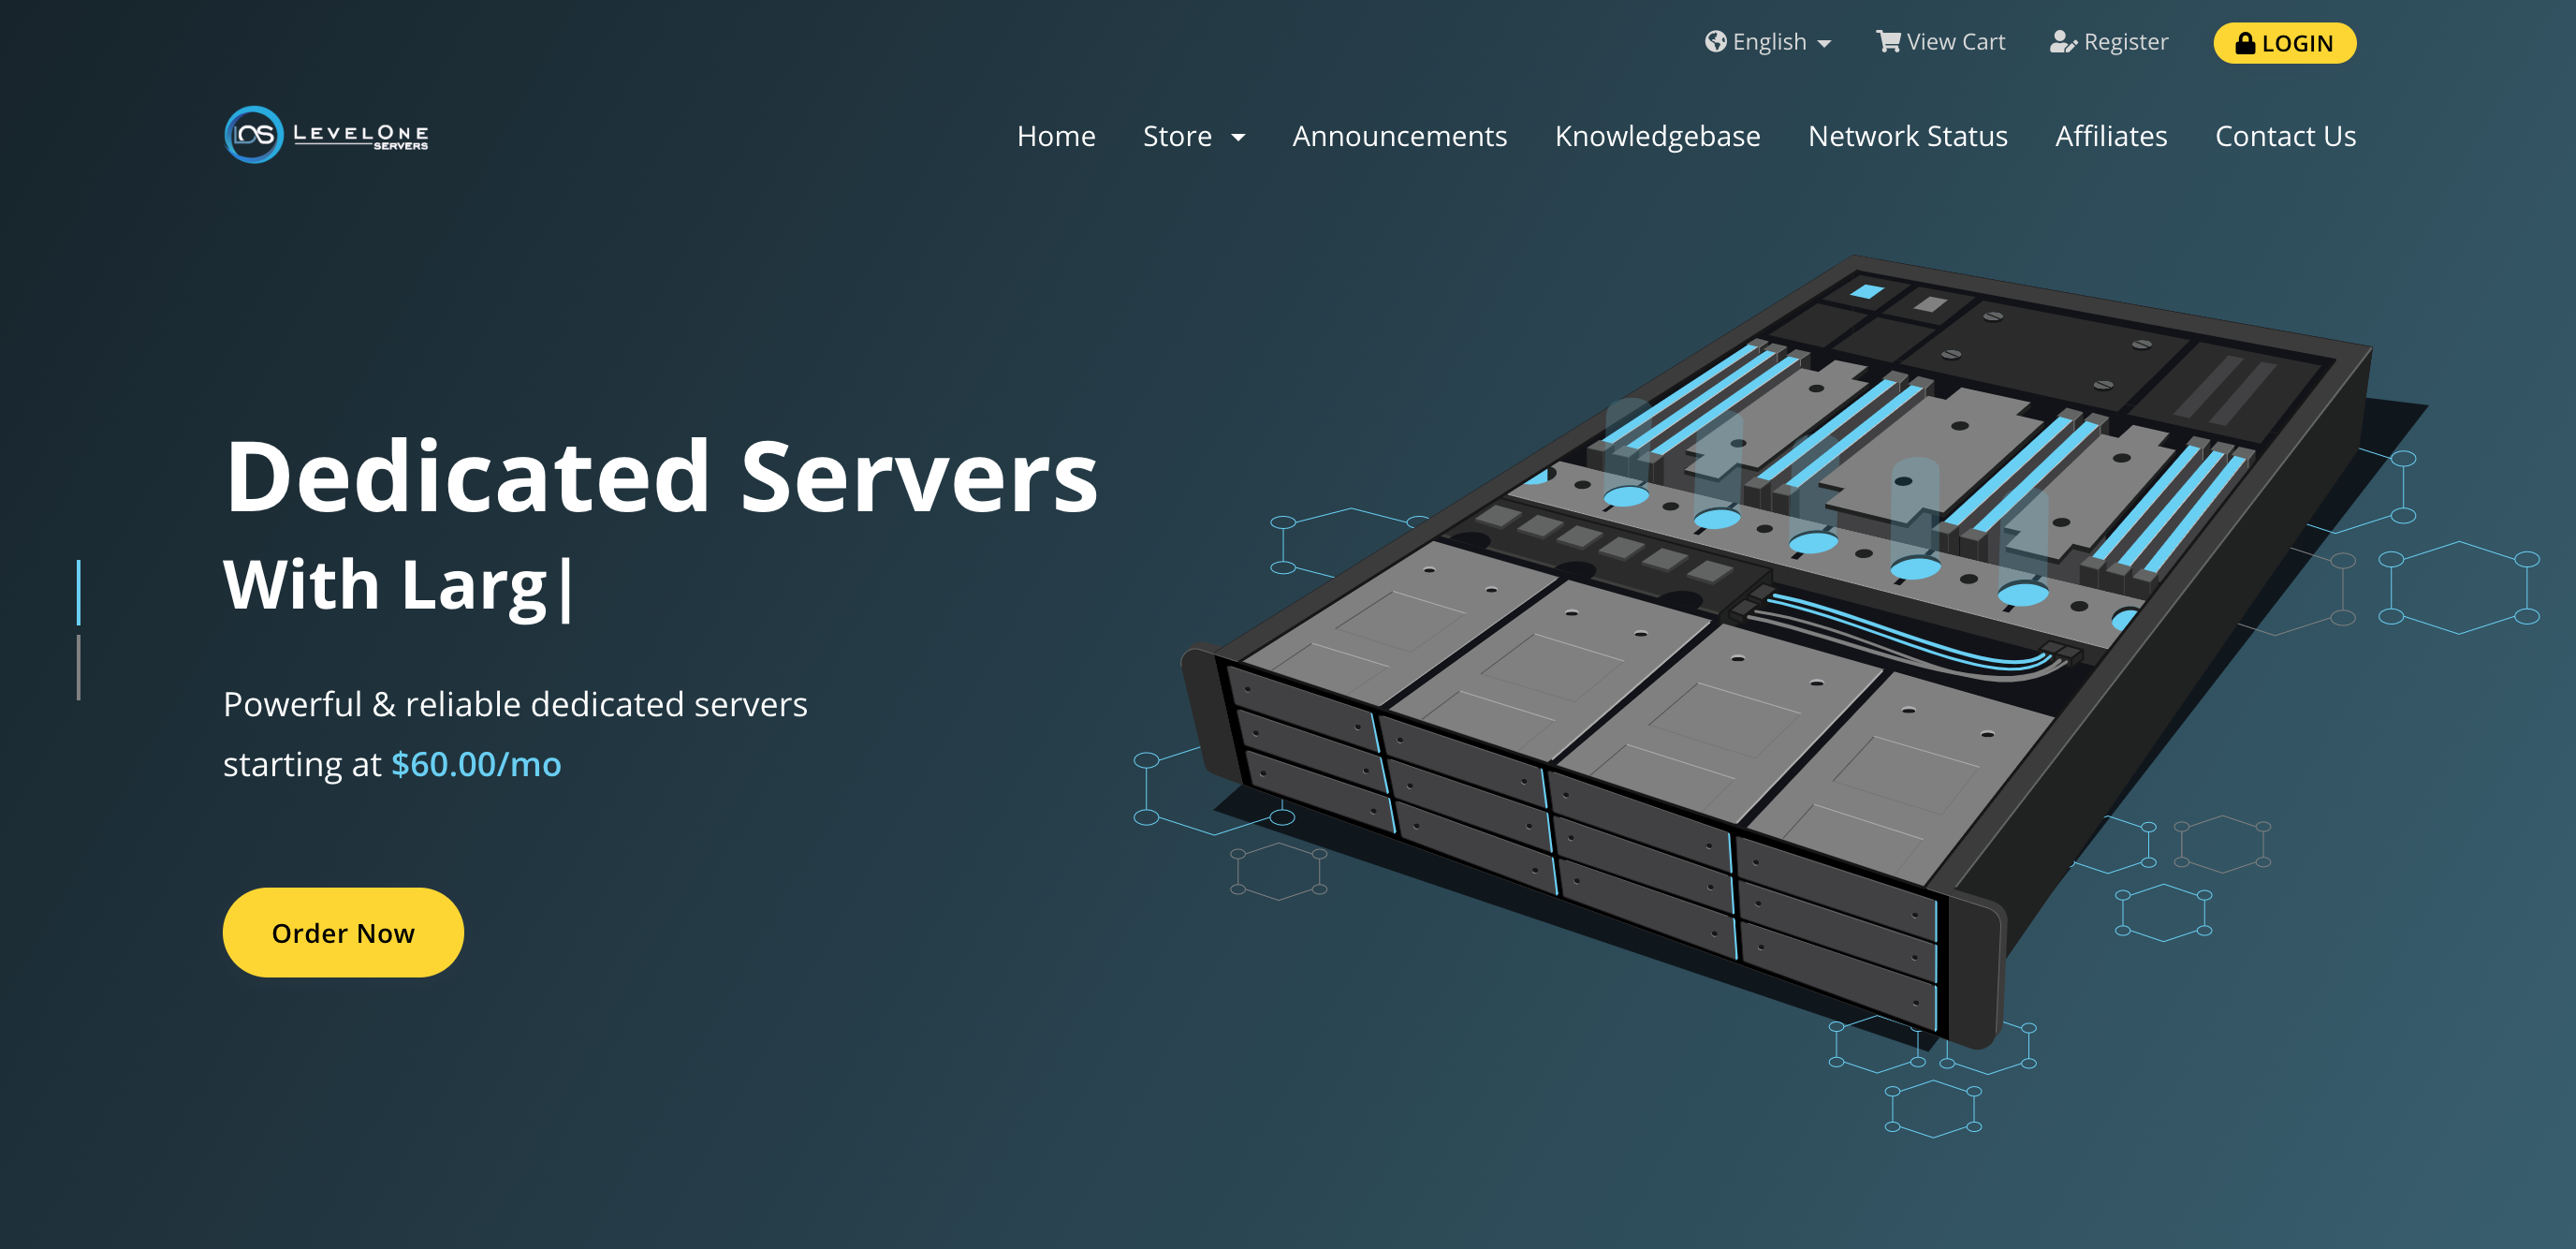Viewport: 2576px width, 1249px height.
Task: Click the $60.00/mo price text
Action: (x=476, y=764)
